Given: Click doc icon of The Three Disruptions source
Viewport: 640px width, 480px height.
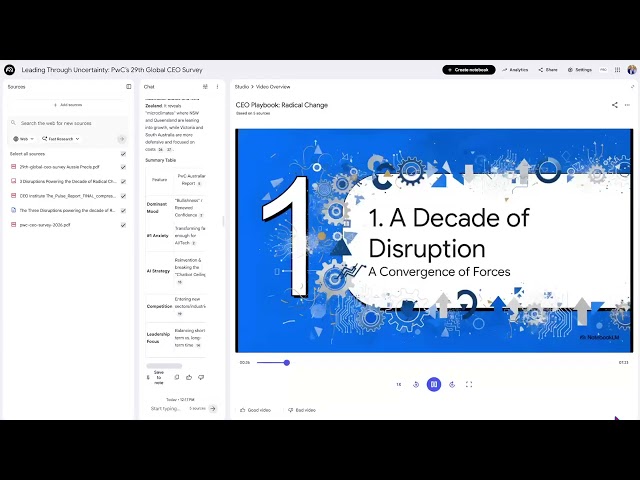Looking at the screenshot, I should pos(13,210).
